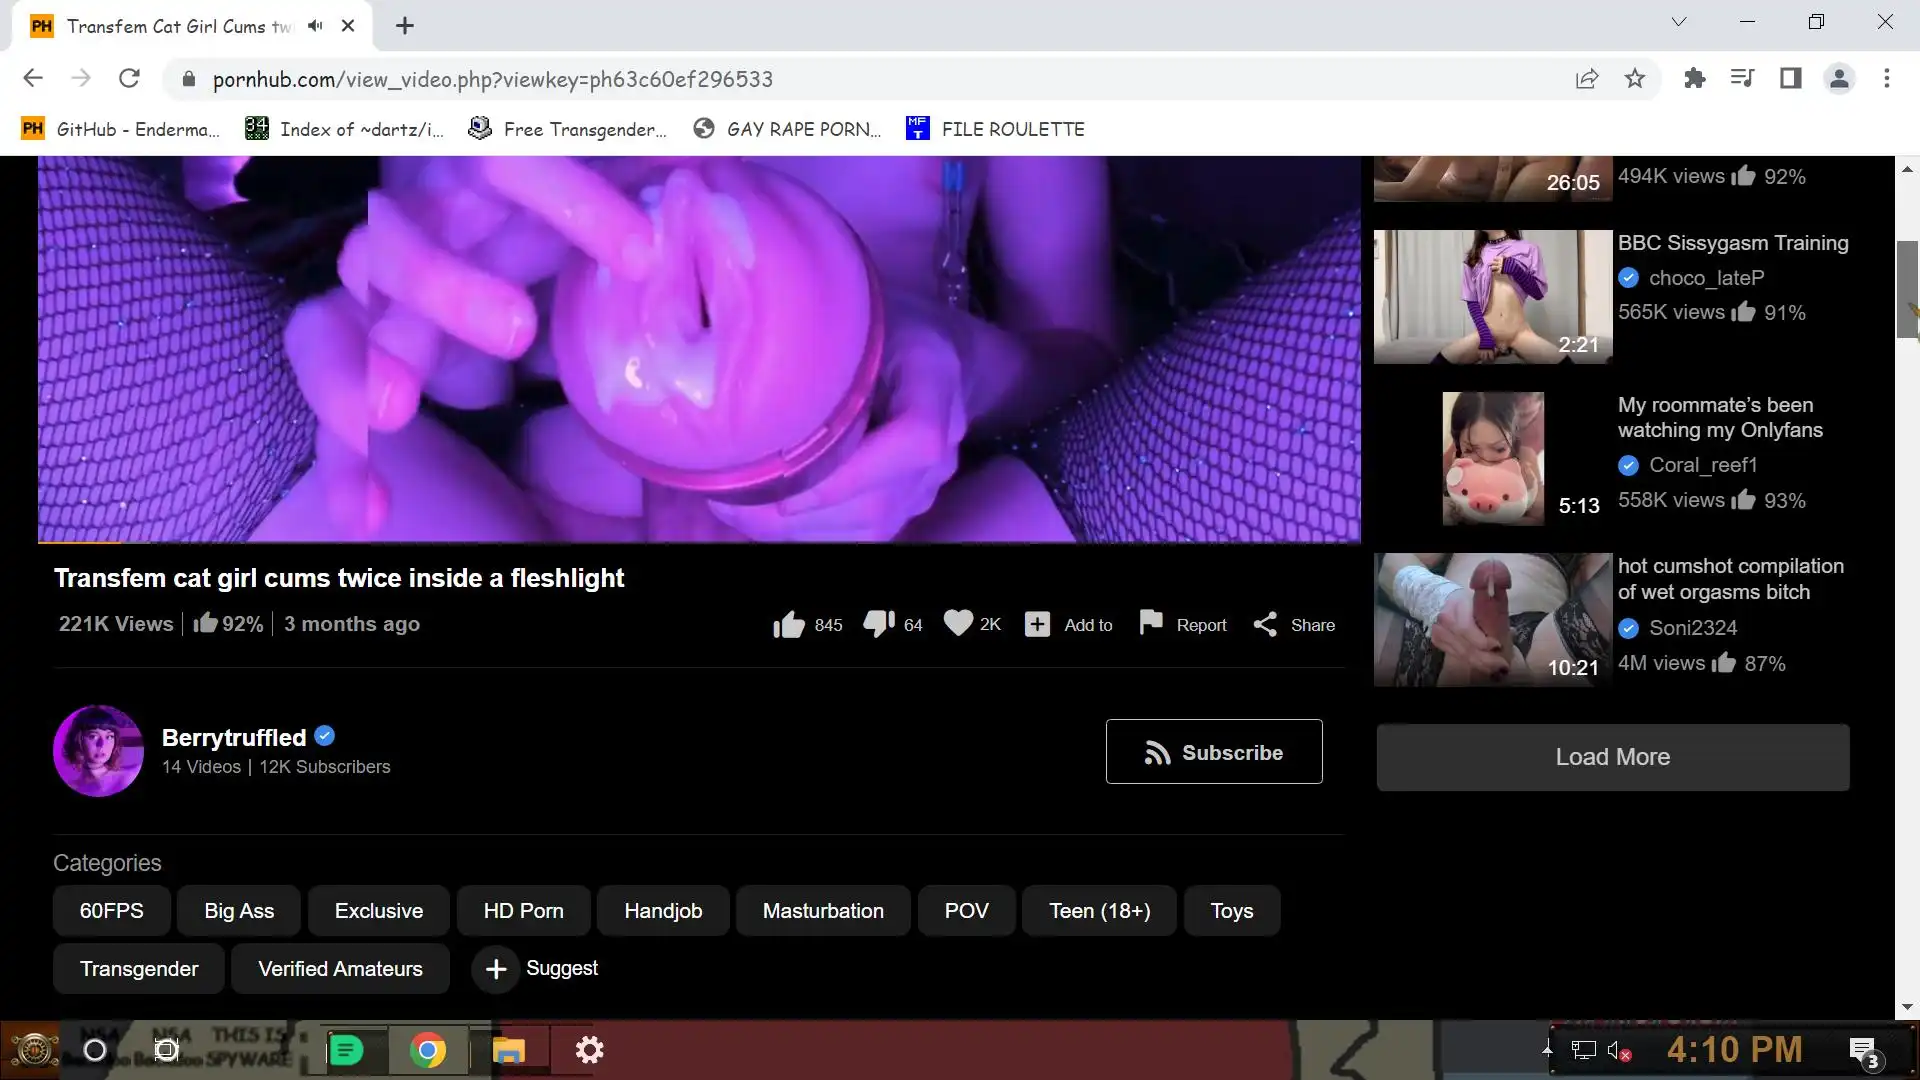Open the Share options
The width and height of the screenshot is (1920, 1080).
(x=1294, y=625)
